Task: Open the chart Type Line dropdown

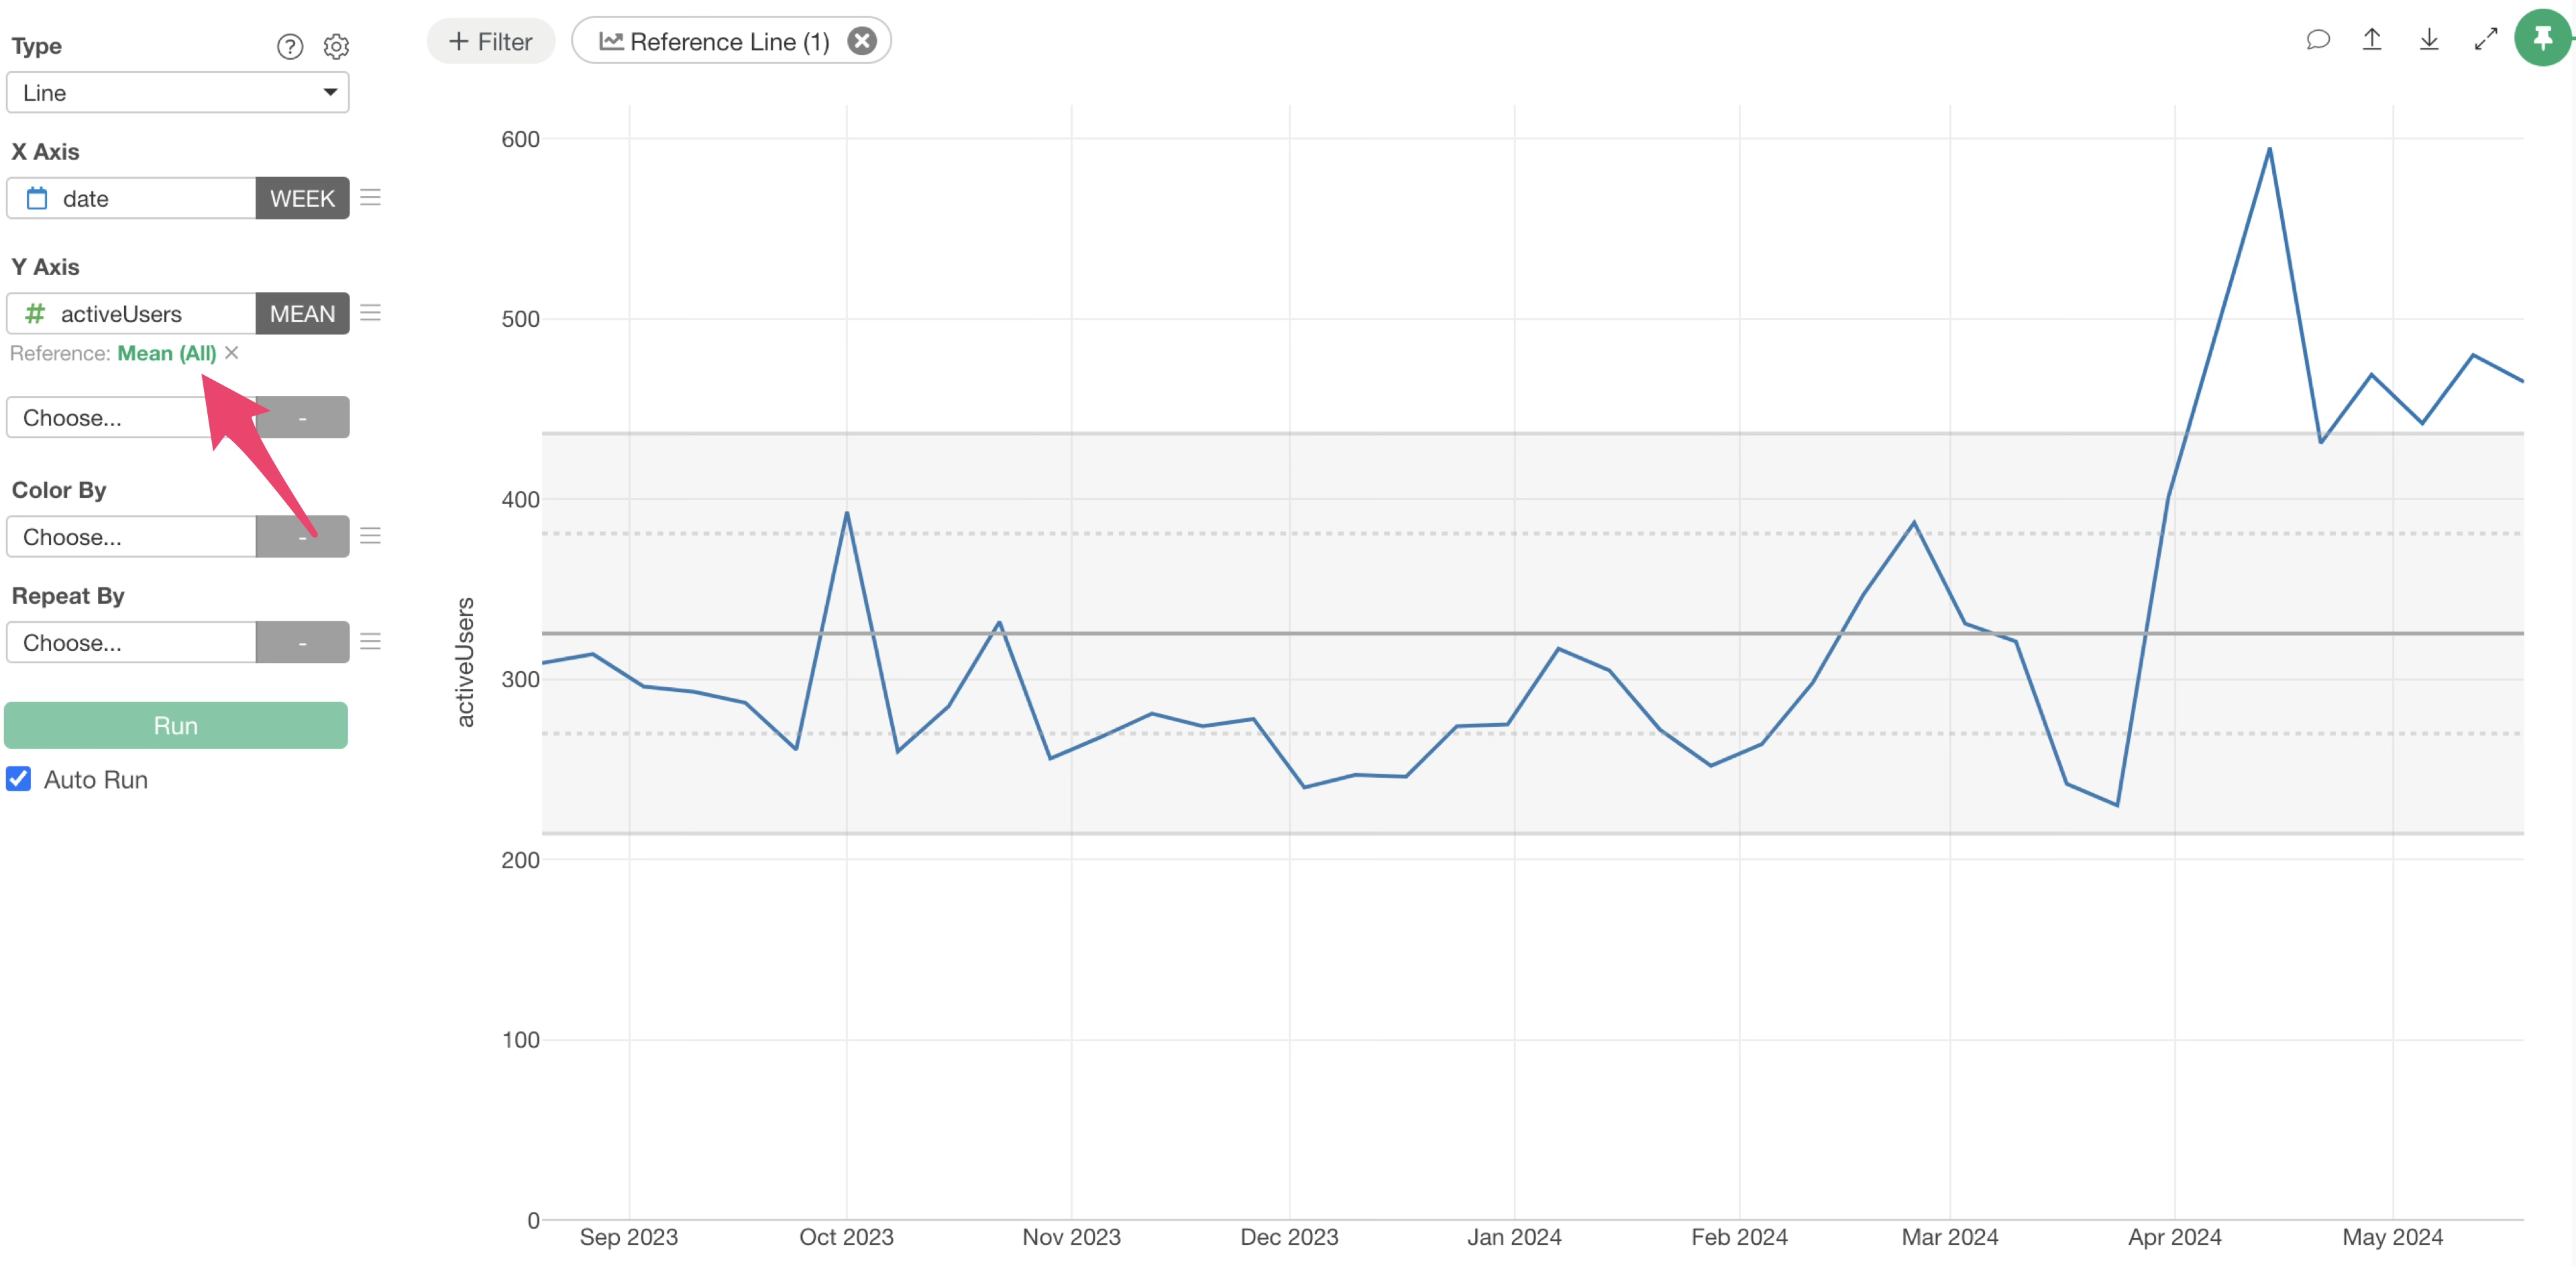Action: [x=178, y=92]
